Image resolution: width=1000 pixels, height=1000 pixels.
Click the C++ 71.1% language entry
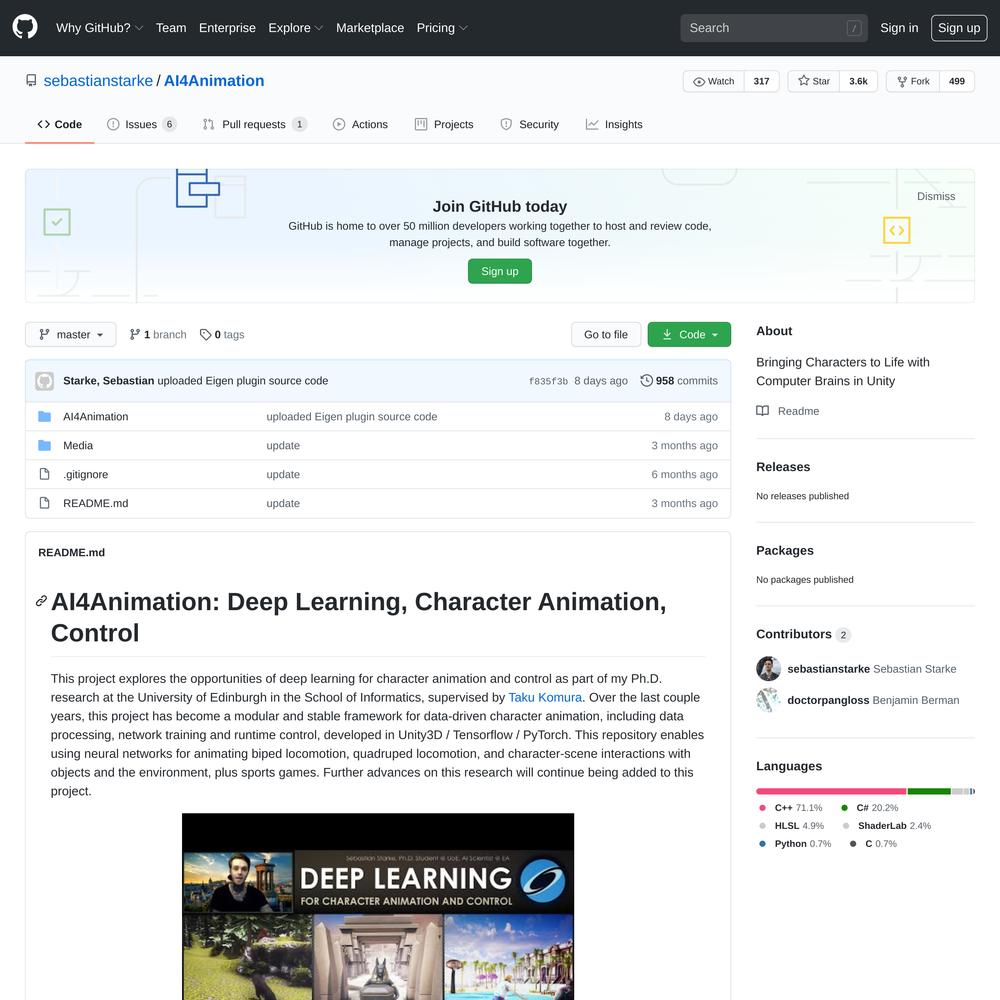tap(791, 807)
